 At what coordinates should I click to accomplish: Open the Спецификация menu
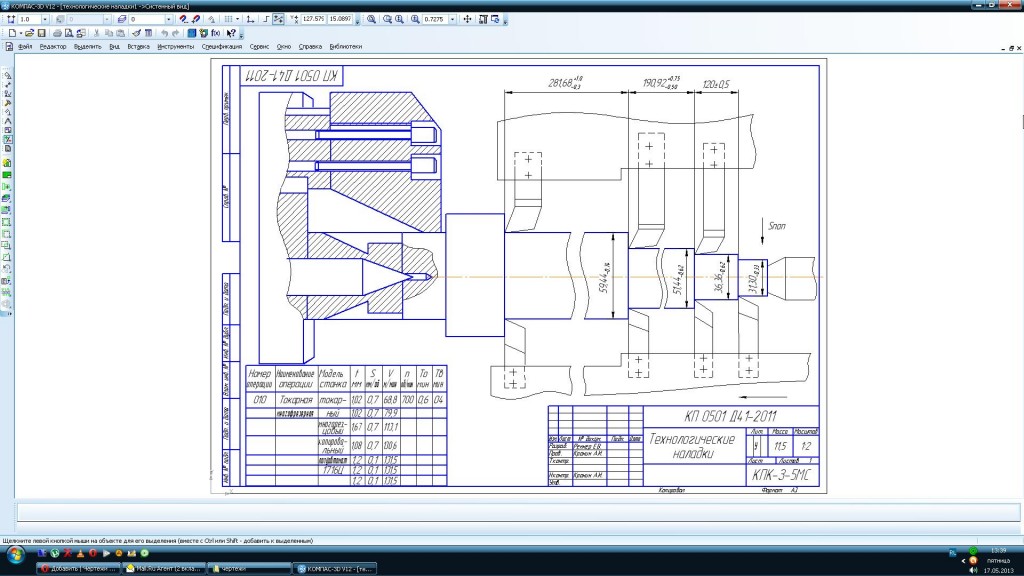click(x=221, y=47)
